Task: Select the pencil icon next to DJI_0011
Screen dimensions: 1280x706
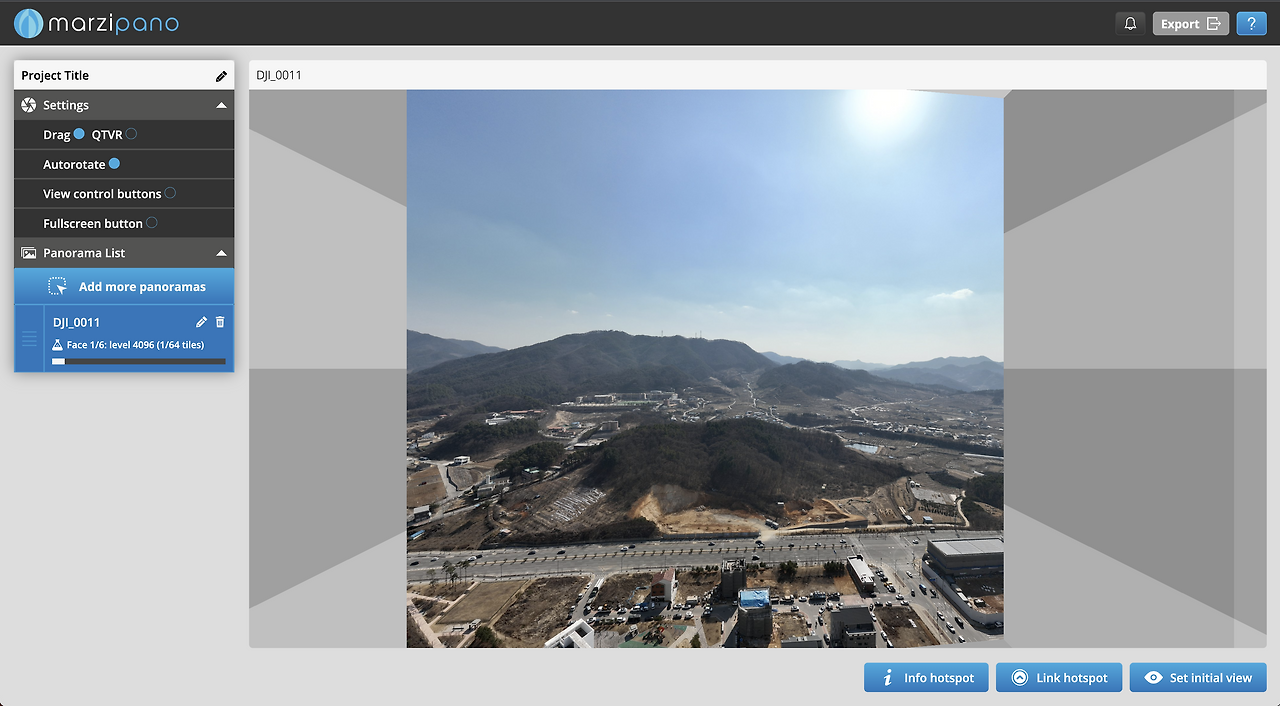Action: 201,322
